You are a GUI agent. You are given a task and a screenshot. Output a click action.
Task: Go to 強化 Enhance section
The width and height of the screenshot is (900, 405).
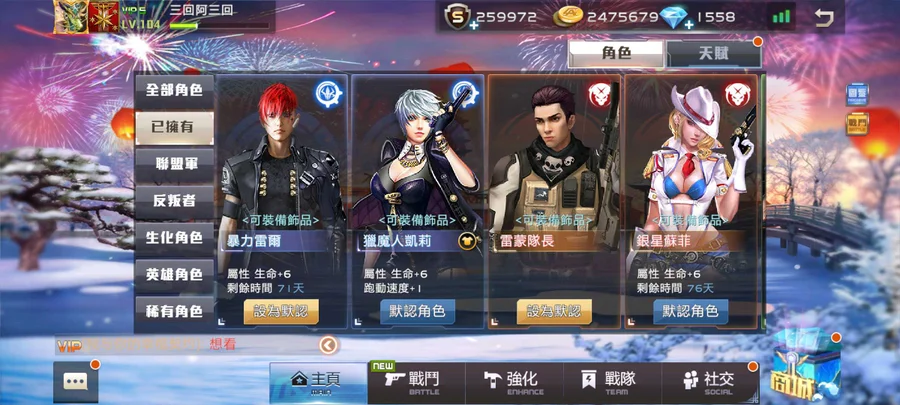coord(514,383)
